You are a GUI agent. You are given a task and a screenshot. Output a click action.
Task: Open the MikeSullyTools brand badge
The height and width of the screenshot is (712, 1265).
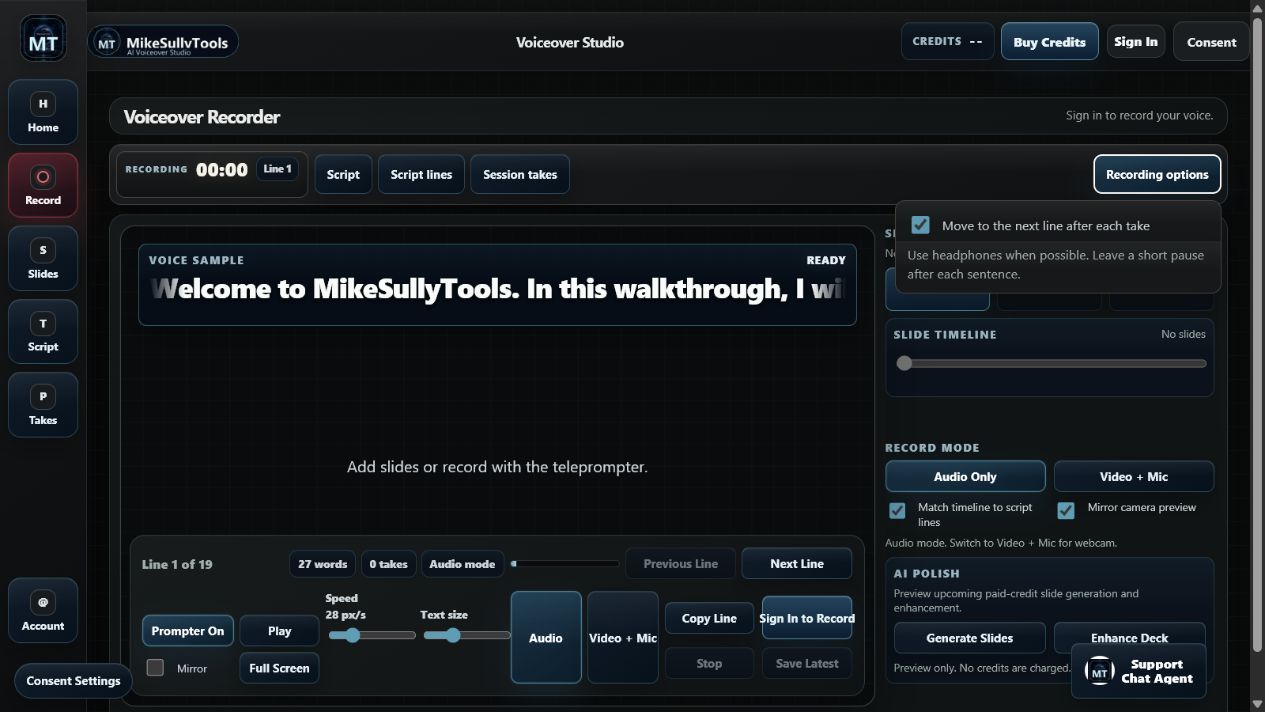point(163,42)
